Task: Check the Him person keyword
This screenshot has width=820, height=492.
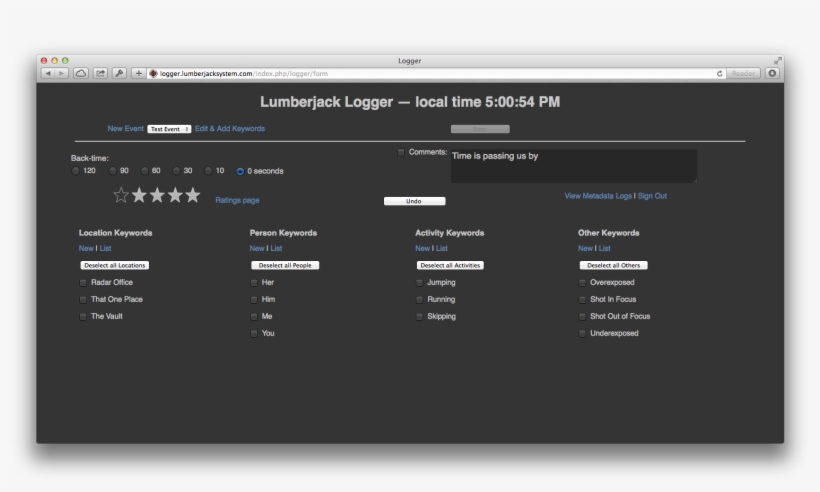Action: [x=254, y=300]
